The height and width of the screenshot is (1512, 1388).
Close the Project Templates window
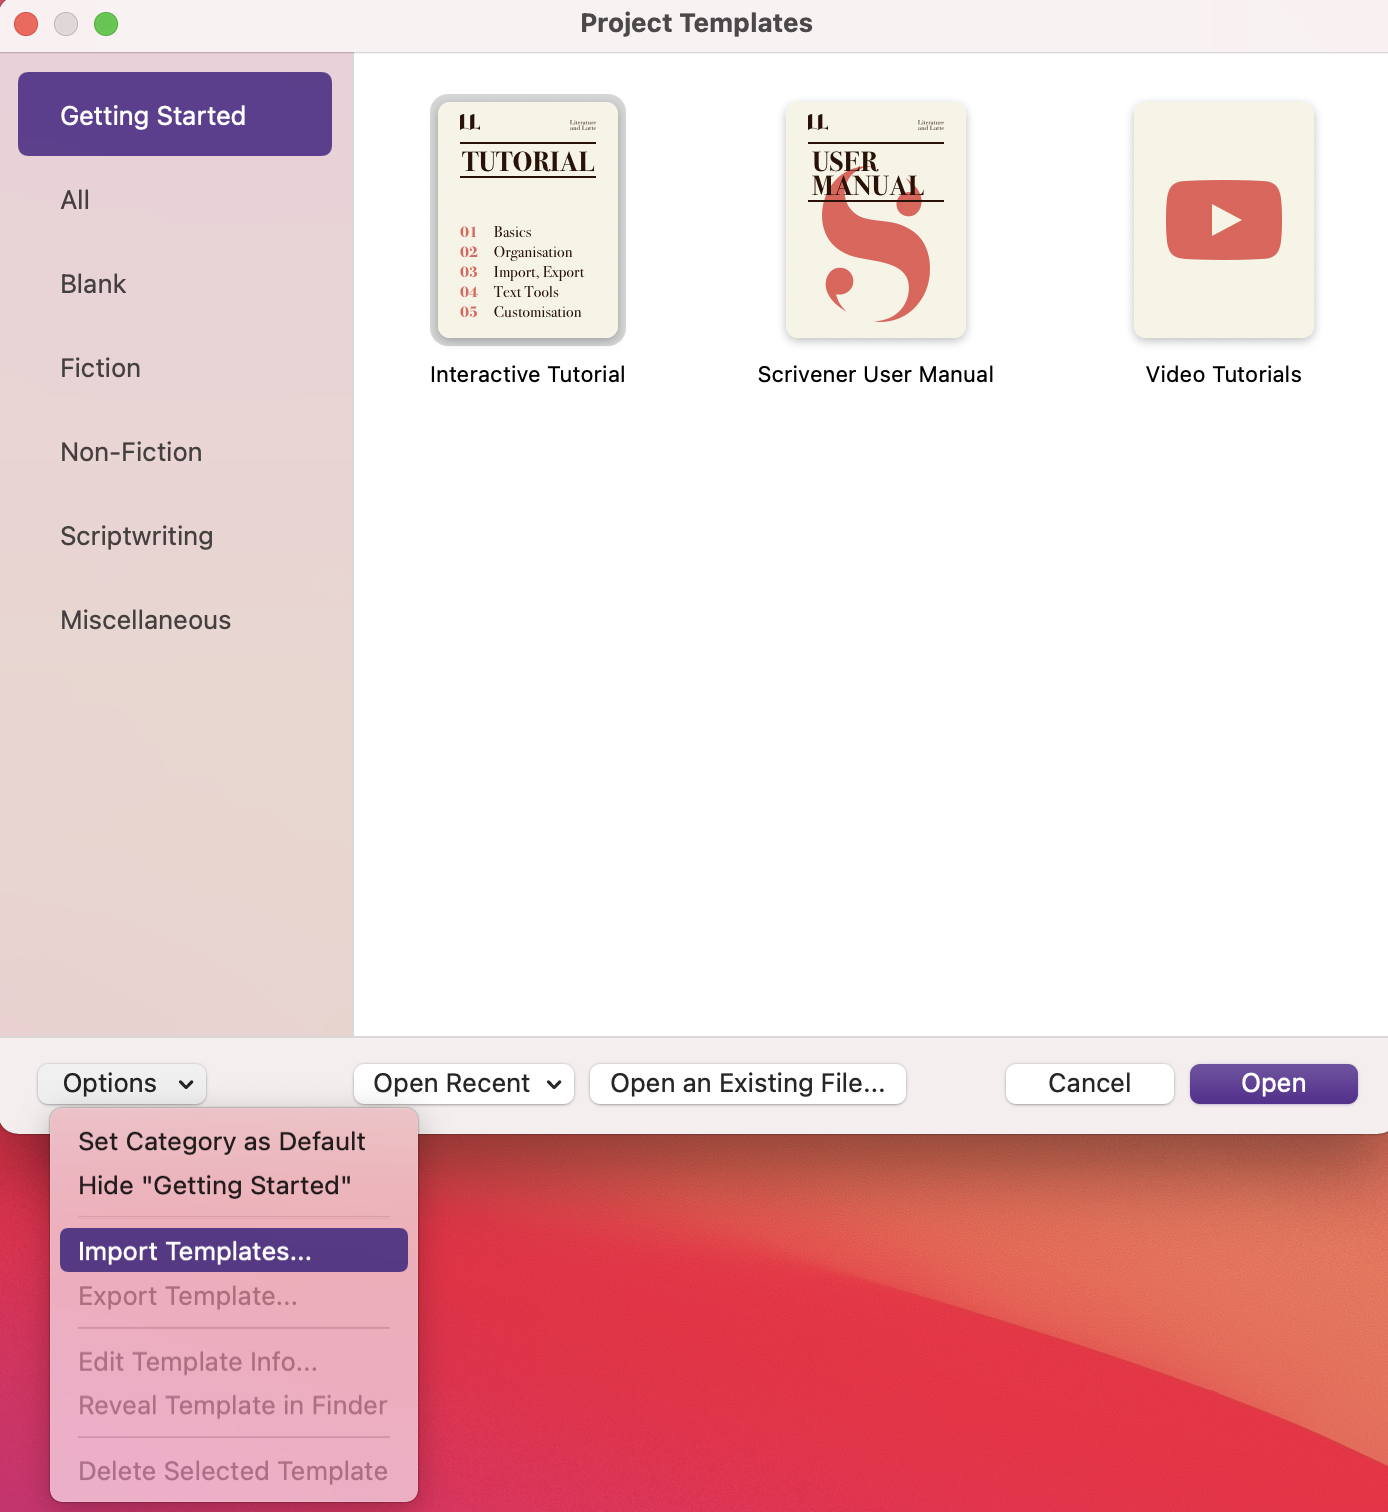click(26, 24)
